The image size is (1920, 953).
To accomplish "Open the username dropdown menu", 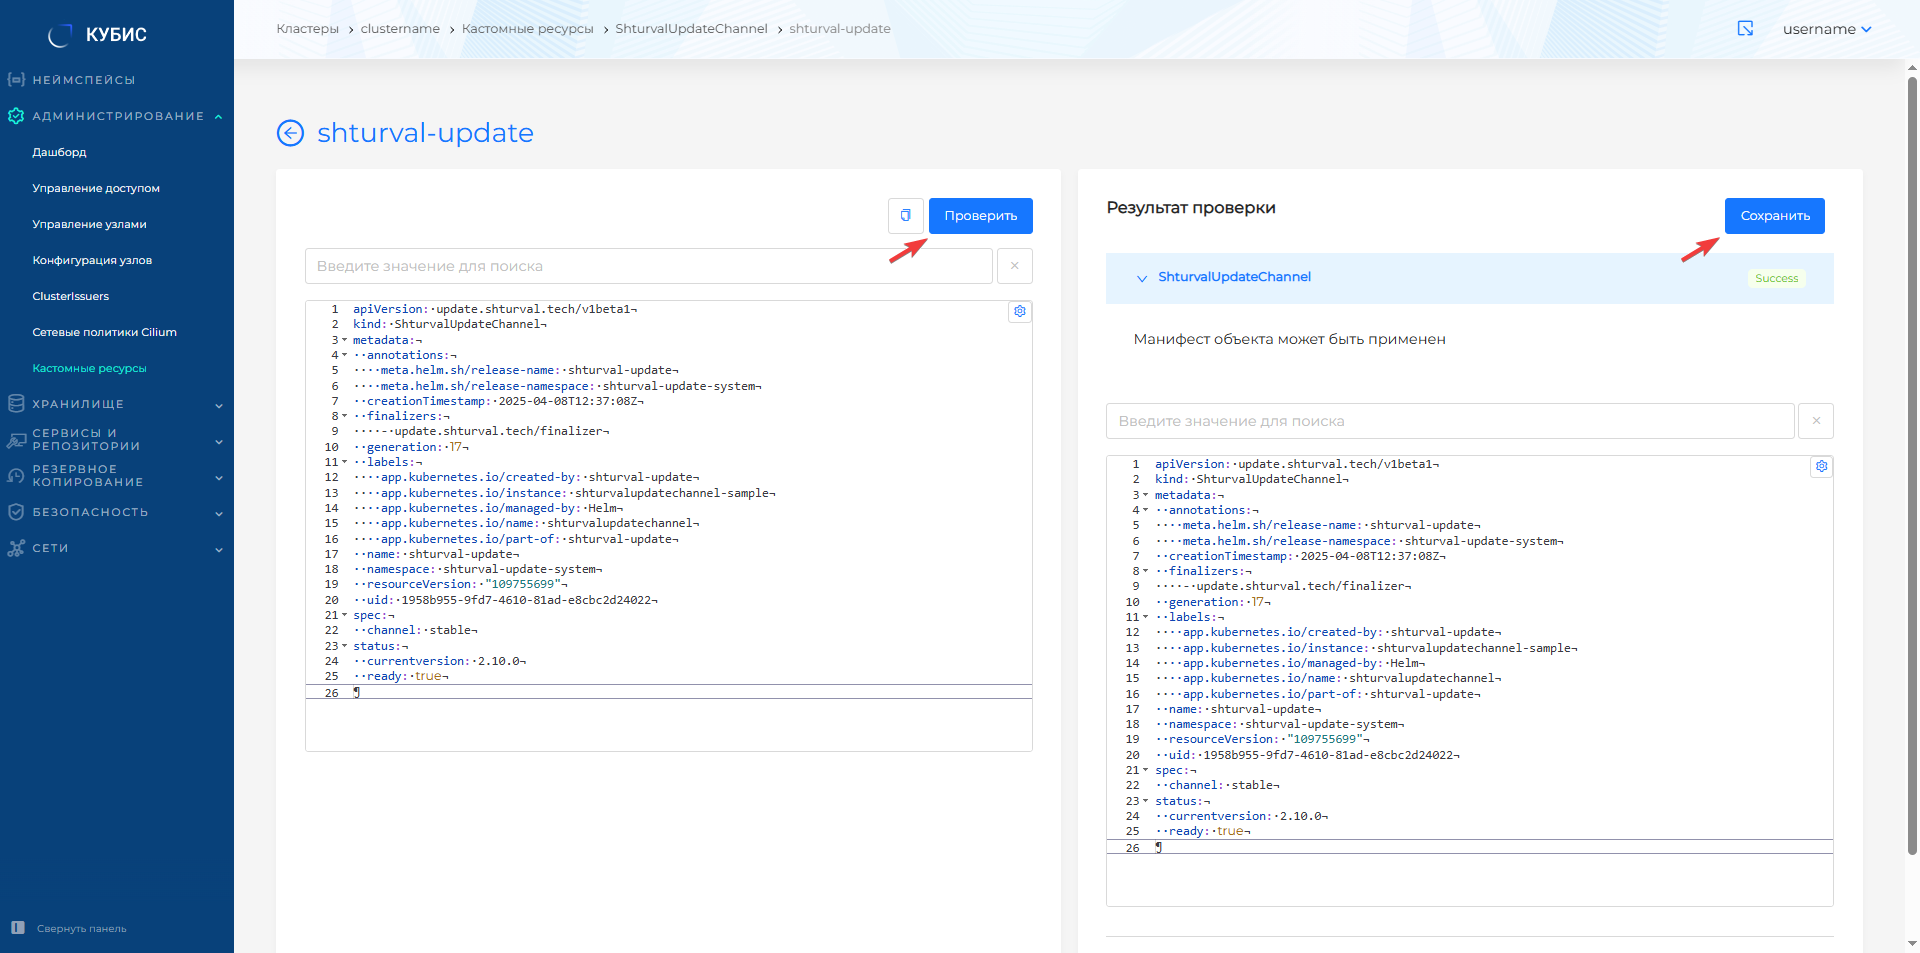I will (1826, 29).
